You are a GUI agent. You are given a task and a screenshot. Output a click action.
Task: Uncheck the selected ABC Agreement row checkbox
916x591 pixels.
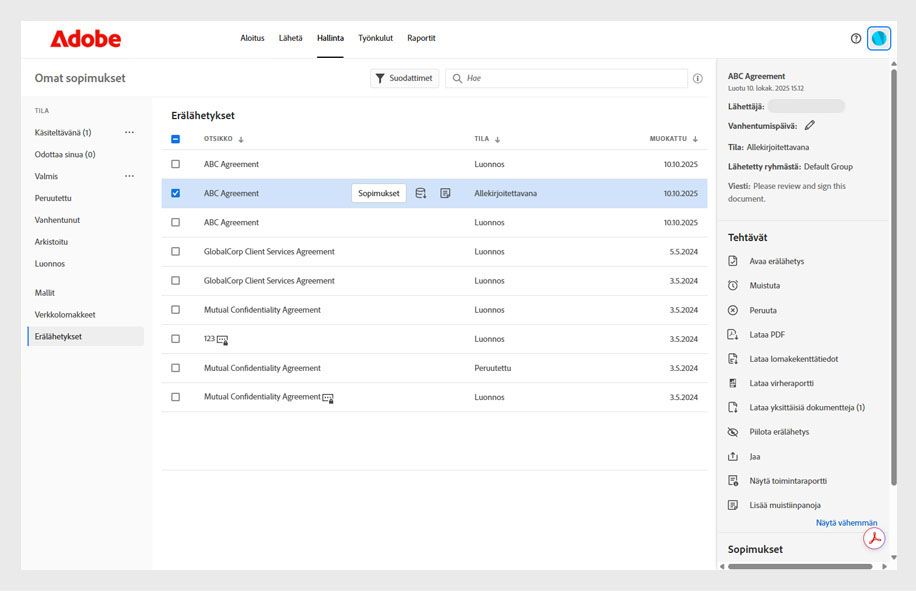point(176,193)
